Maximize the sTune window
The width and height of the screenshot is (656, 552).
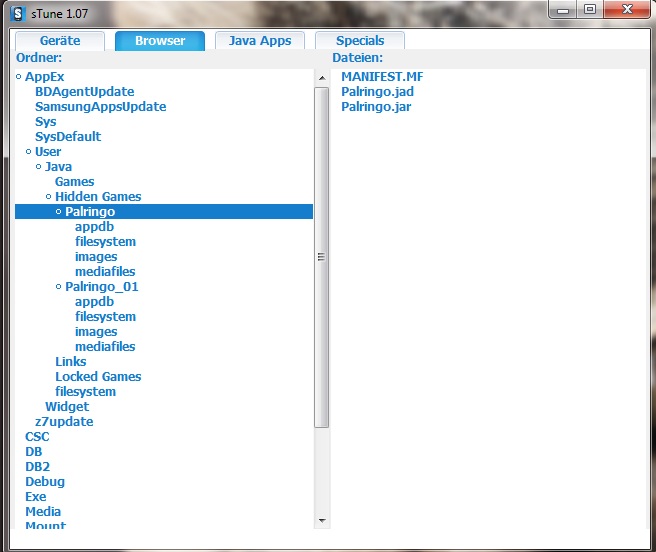(590, 10)
